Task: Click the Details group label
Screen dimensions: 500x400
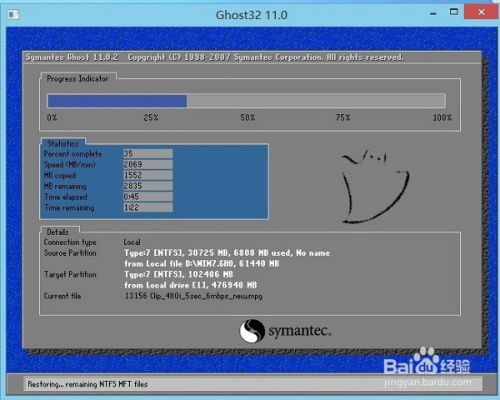Action: [58, 232]
